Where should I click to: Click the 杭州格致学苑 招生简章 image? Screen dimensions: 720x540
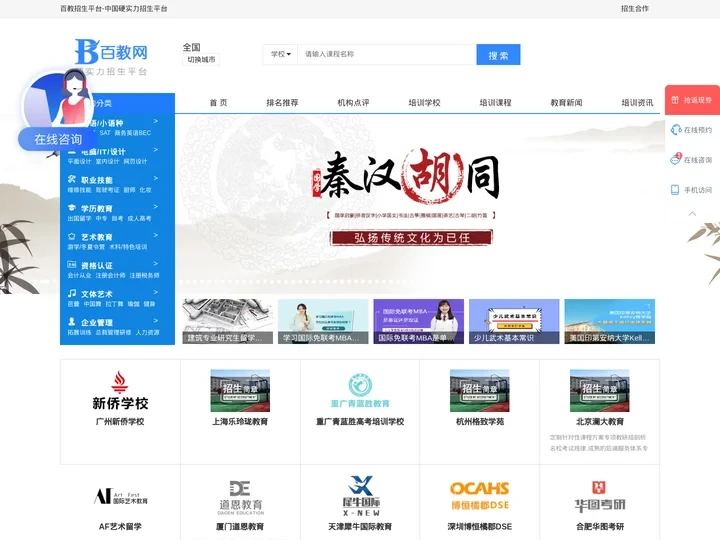(480, 390)
